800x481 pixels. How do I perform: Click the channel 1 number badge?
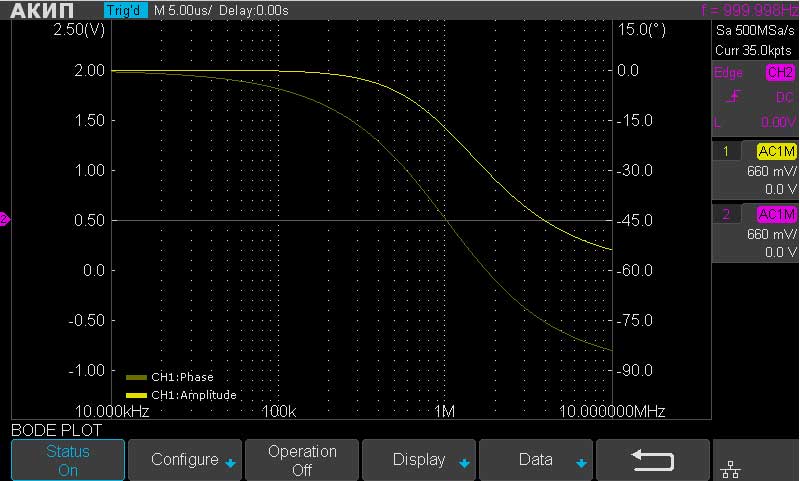point(725,151)
